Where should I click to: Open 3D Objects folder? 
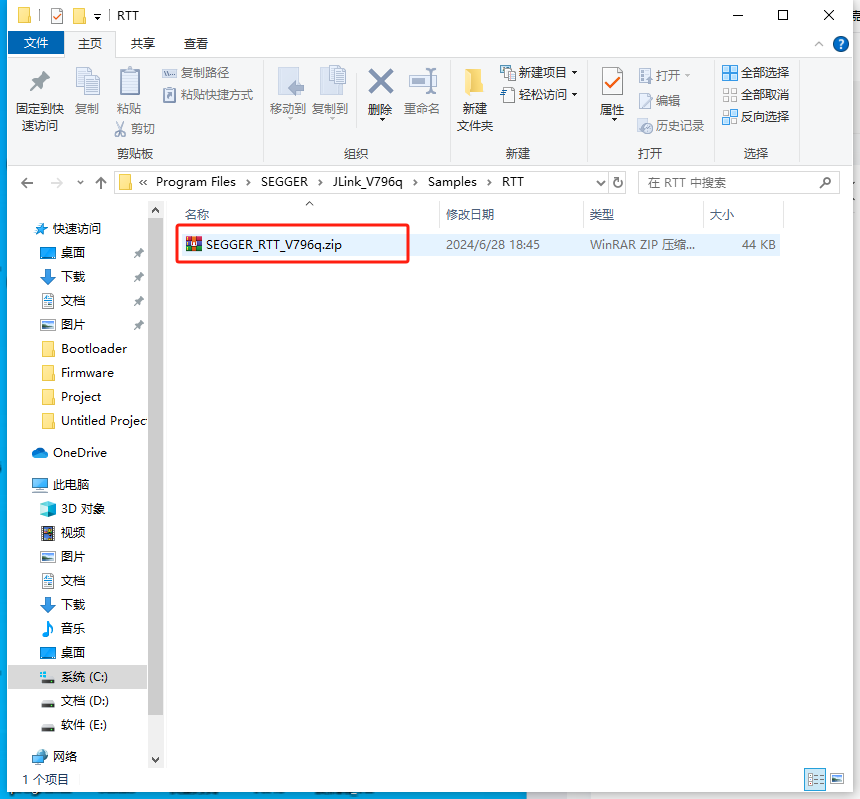[82, 509]
